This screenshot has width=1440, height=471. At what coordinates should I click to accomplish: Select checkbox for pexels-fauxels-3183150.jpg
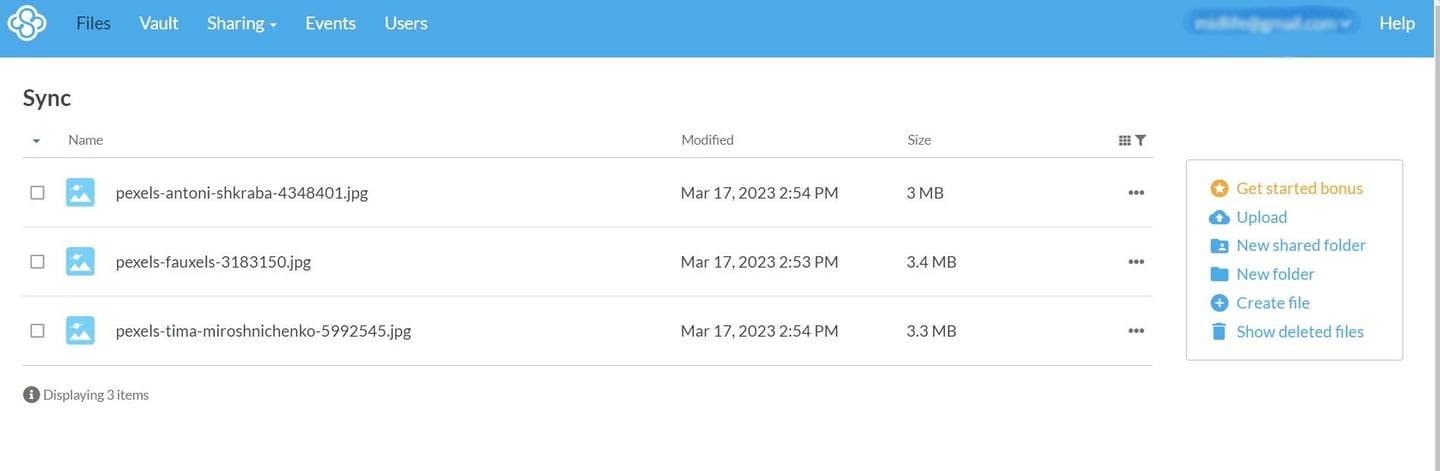tap(37, 262)
